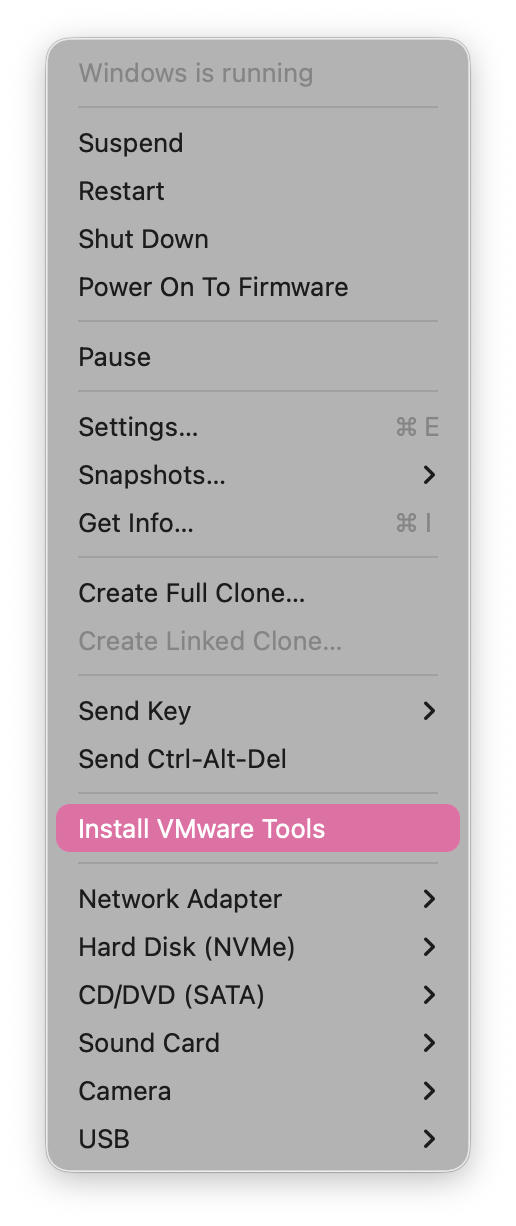This screenshot has width=516, height=1226.
Task: Open Settings... menu item
Action: coord(258,427)
